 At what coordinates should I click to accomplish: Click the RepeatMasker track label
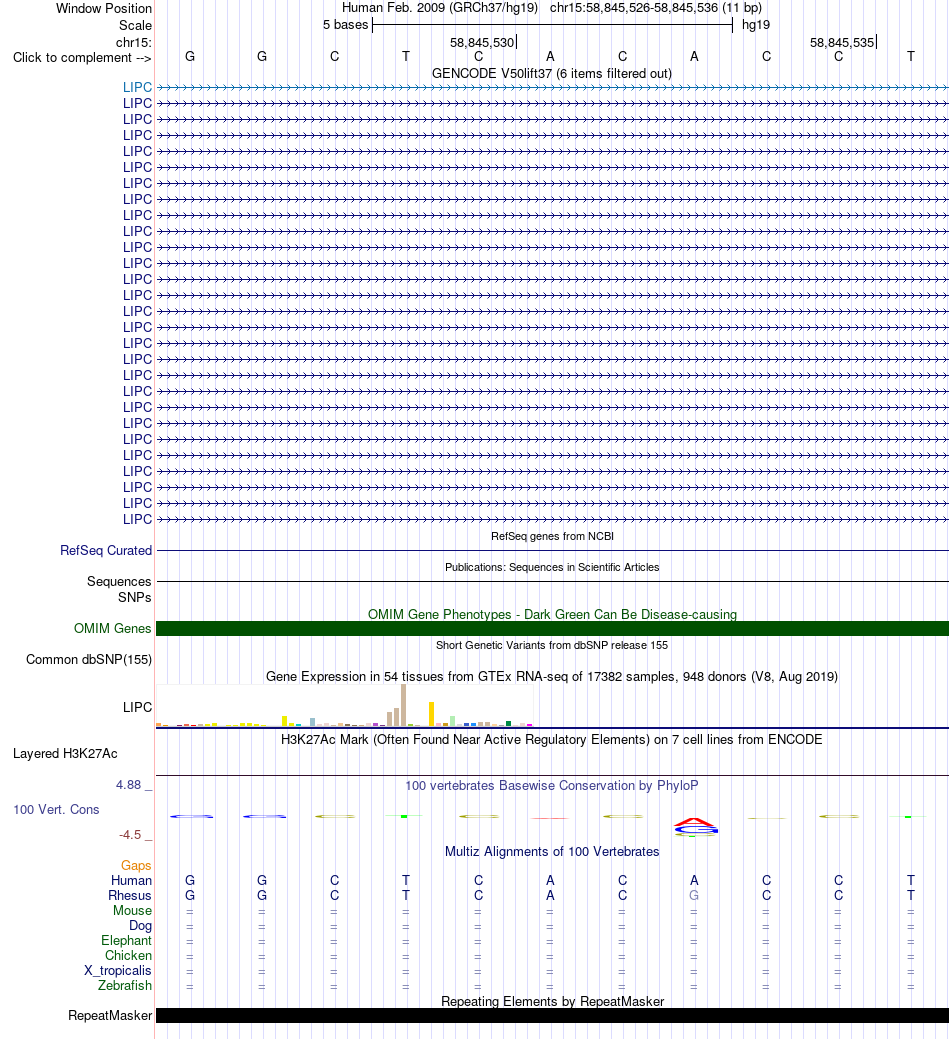click(x=110, y=1016)
